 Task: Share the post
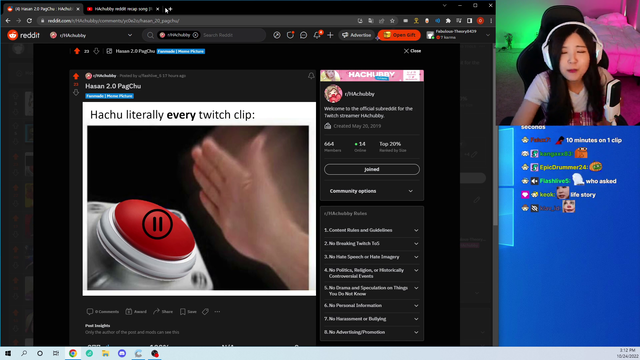coord(163,311)
